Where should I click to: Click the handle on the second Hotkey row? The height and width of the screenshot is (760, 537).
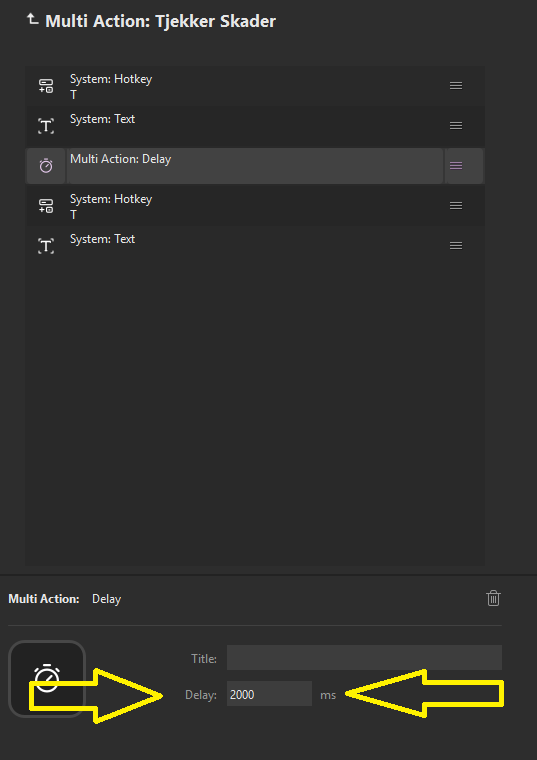(x=456, y=206)
